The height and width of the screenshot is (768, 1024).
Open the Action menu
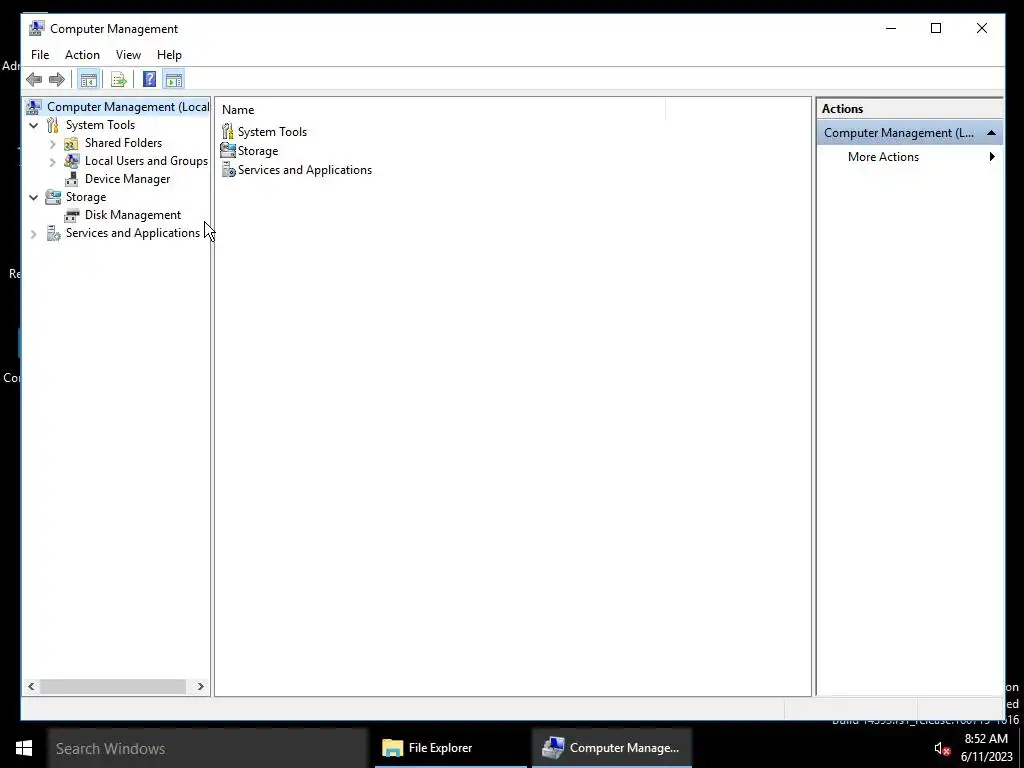tap(82, 55)
